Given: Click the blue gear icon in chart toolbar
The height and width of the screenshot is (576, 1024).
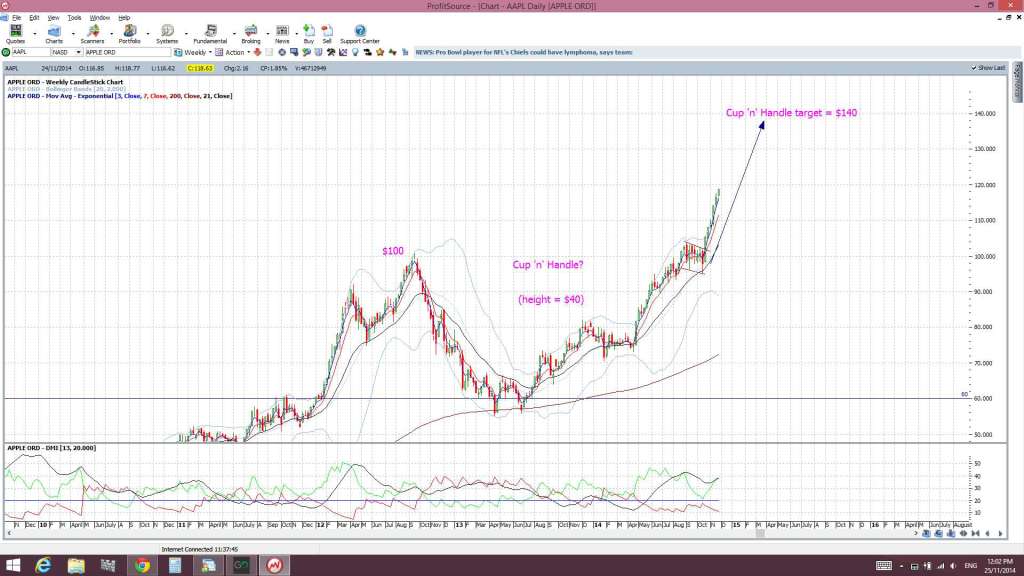Looking at the screenshot, I should click(281, 52).
